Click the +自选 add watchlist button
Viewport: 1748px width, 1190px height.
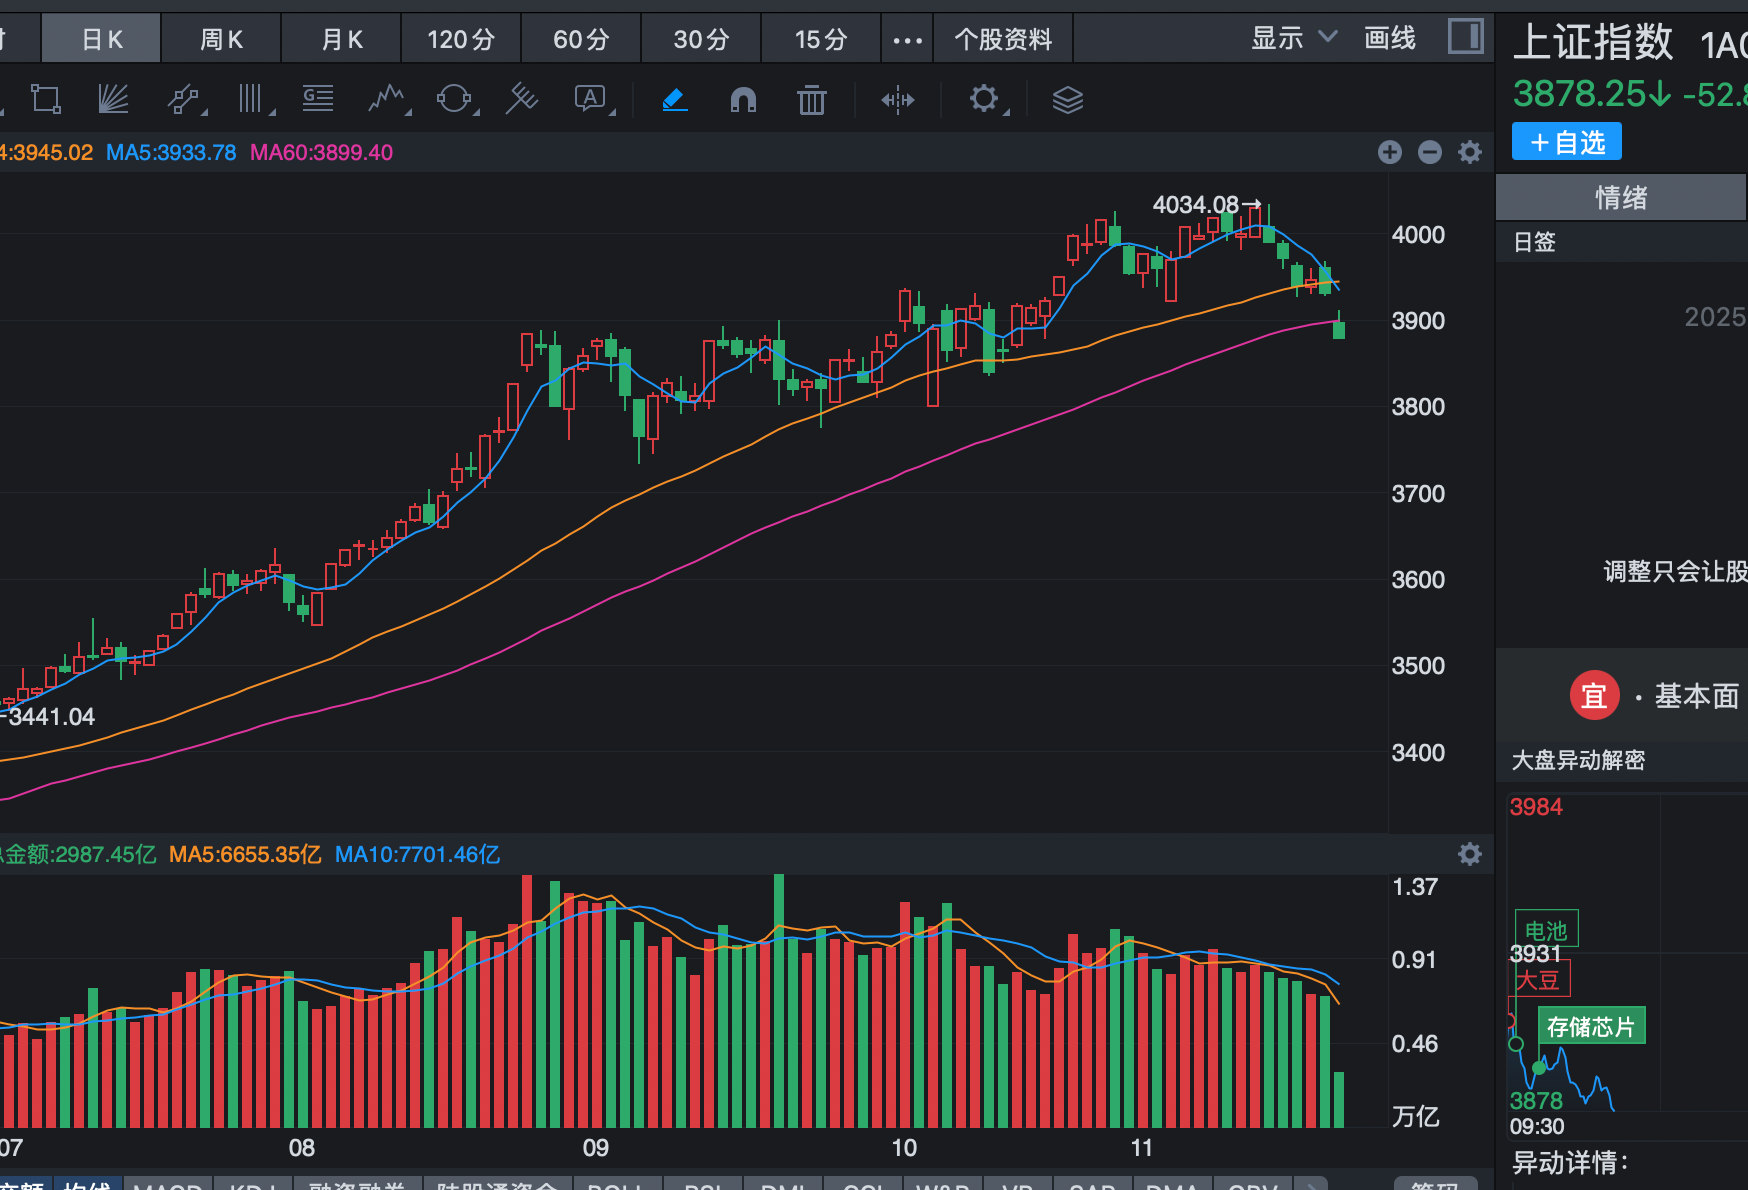click(1566, 142)
